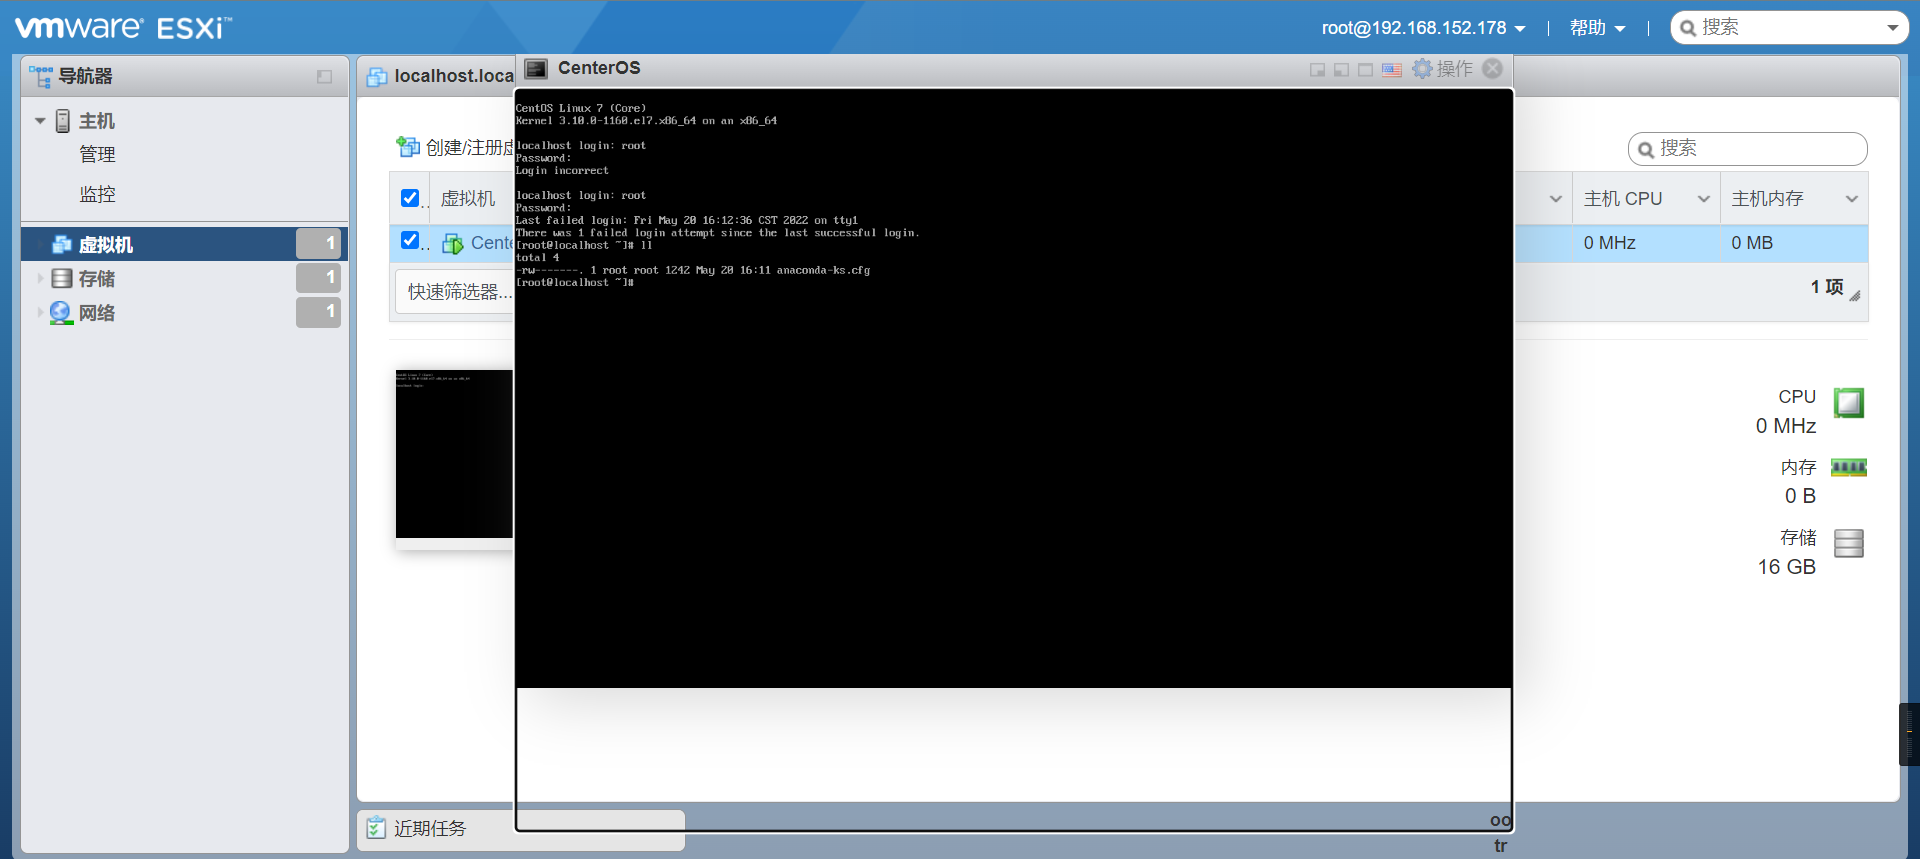Click the 创建/注册 create VM icon
The height and width of the screenshot is (859, 1920).
point(407,147)
